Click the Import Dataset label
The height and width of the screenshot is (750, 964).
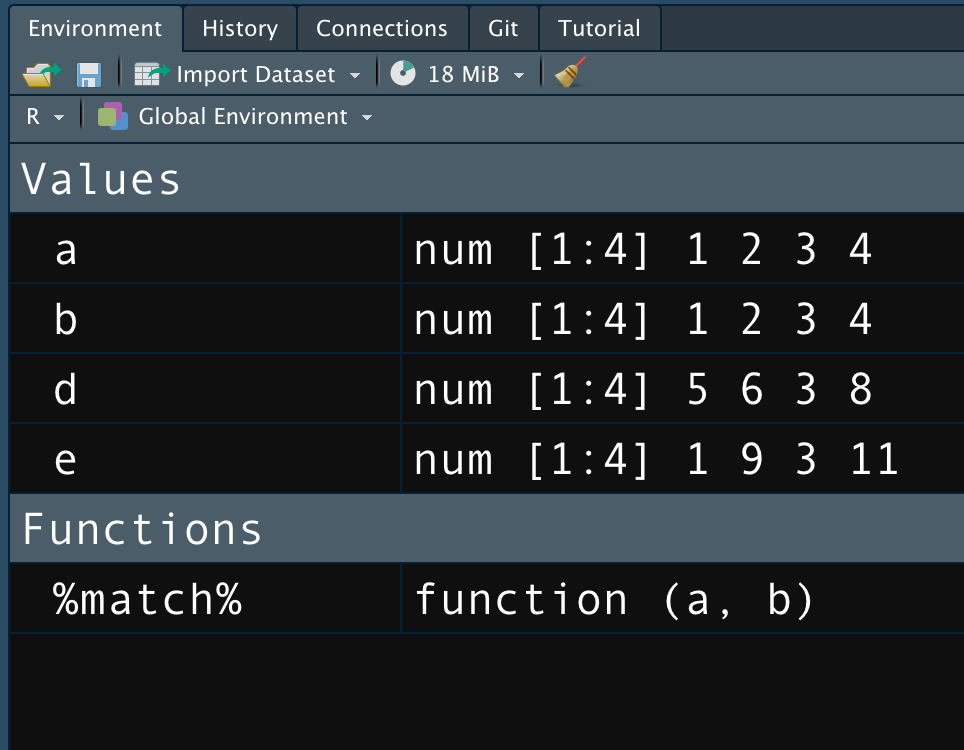click(256, 74)
